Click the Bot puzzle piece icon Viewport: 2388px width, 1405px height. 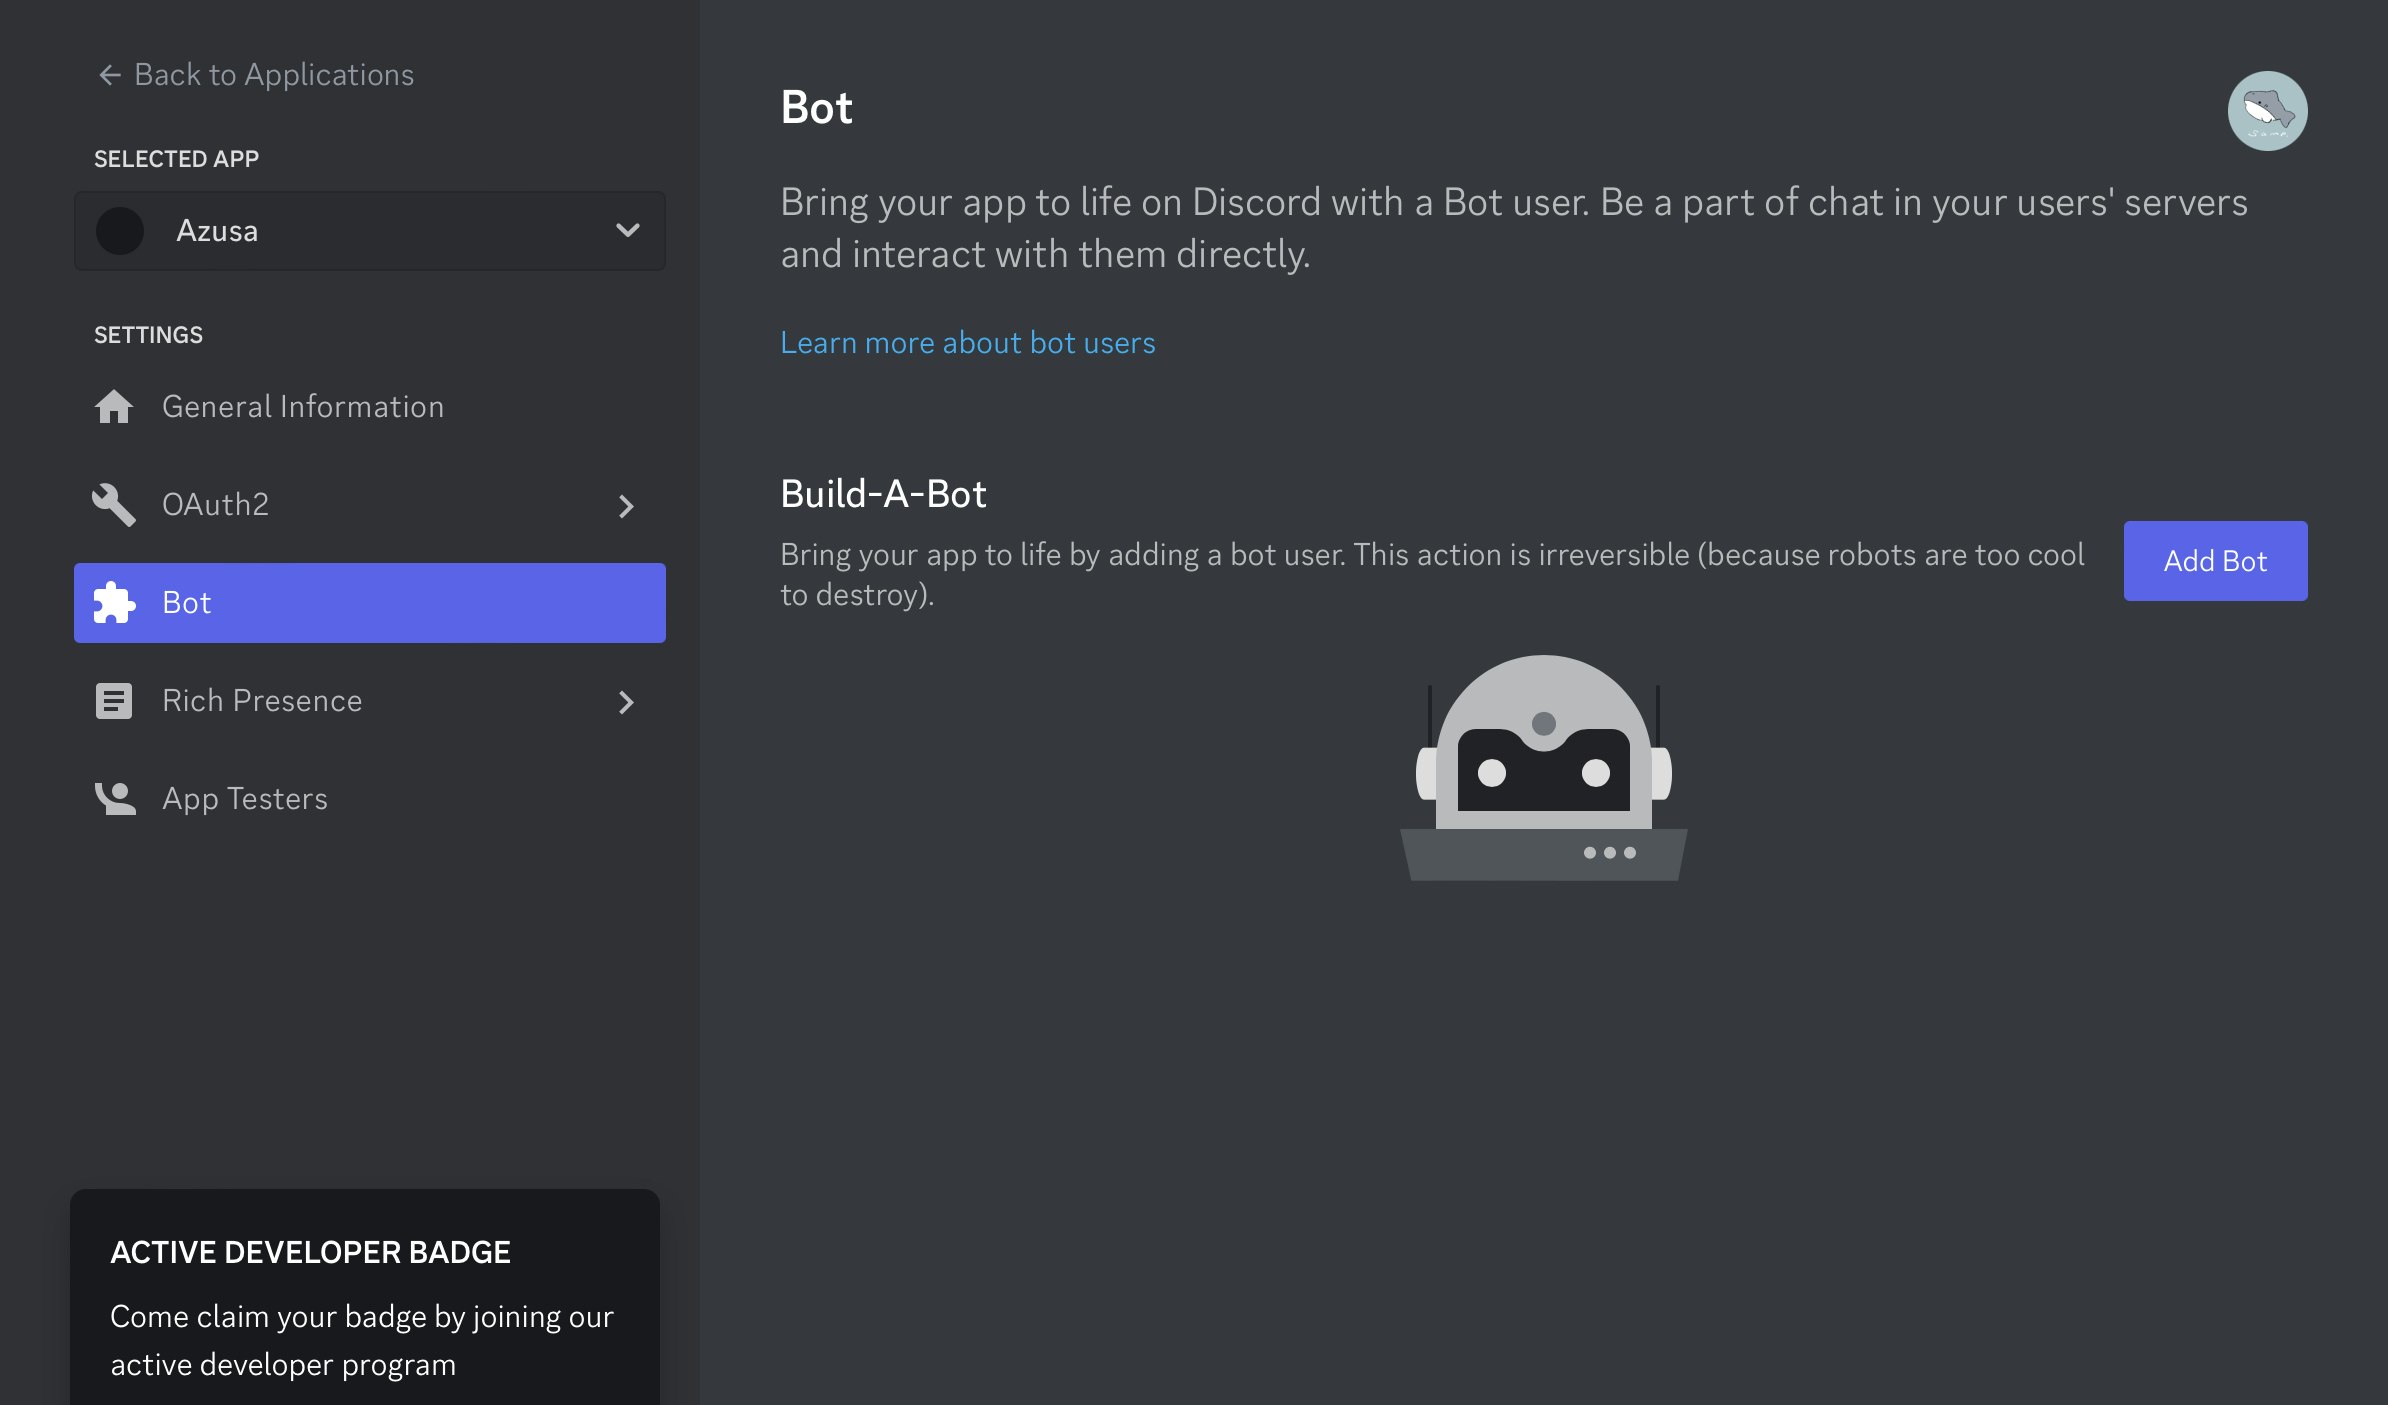point(114,603)
